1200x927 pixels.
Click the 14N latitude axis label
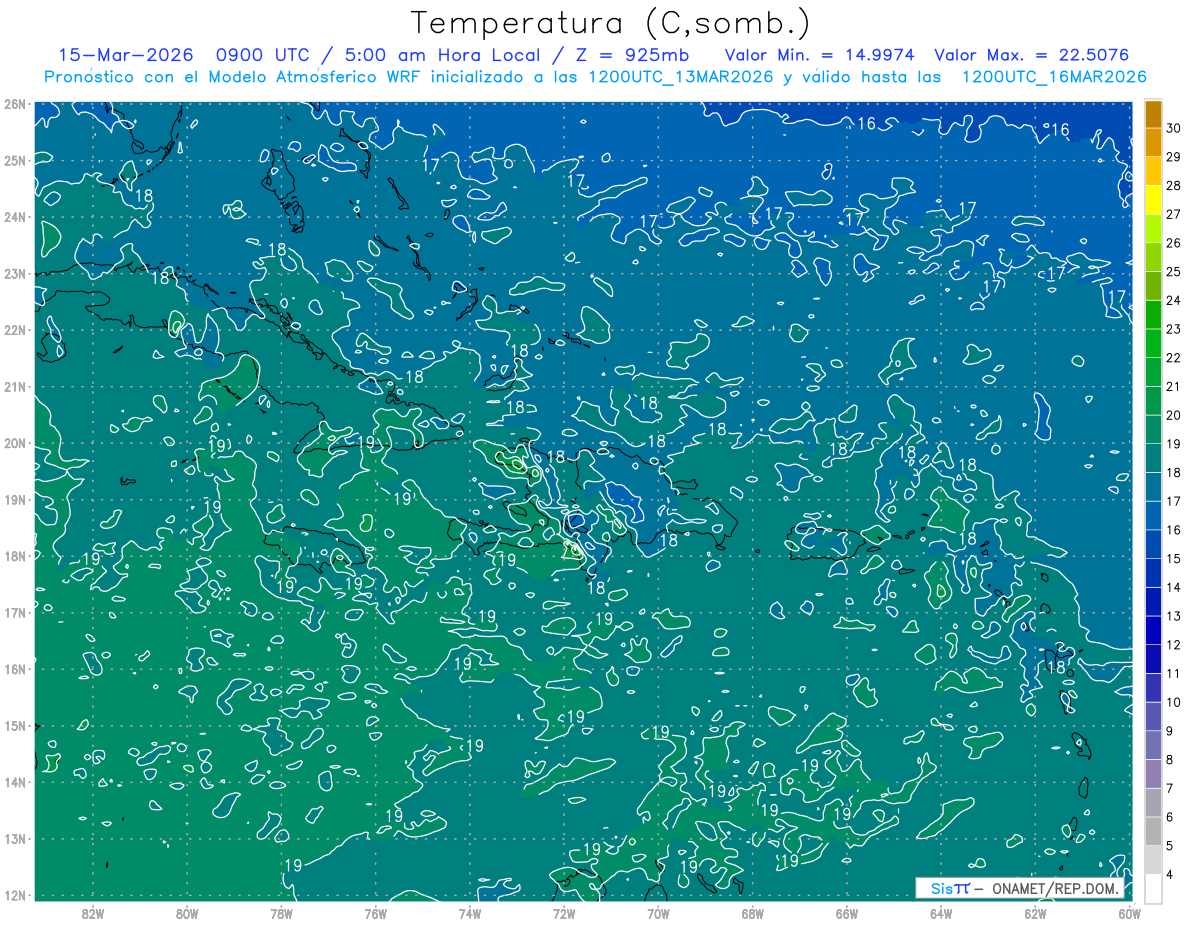pos(14,782)
